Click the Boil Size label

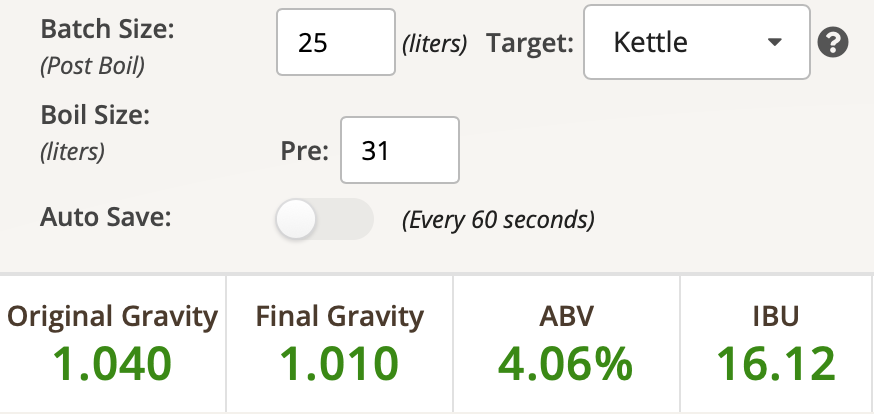pos(95,115)
